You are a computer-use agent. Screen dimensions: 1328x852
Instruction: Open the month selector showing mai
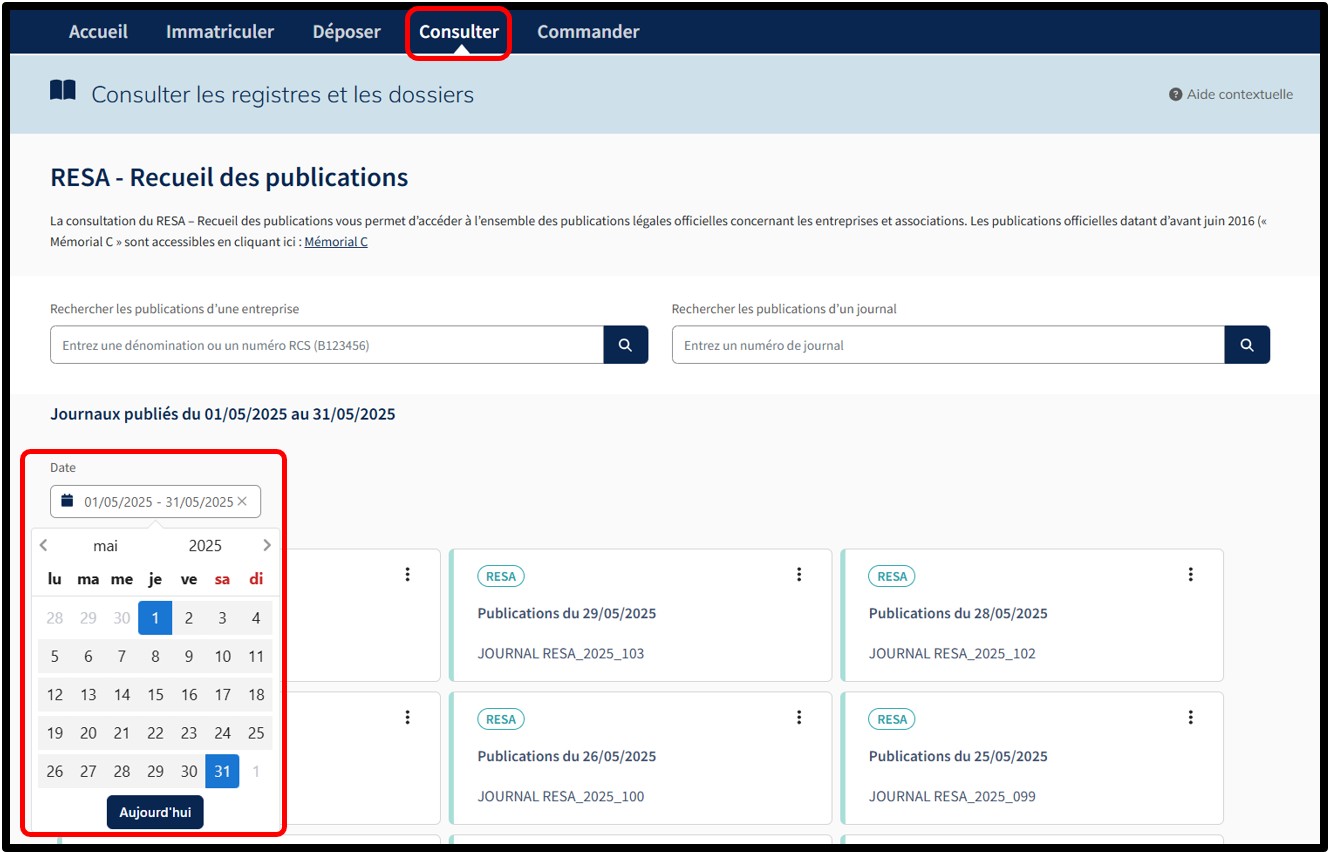(105, 546)
